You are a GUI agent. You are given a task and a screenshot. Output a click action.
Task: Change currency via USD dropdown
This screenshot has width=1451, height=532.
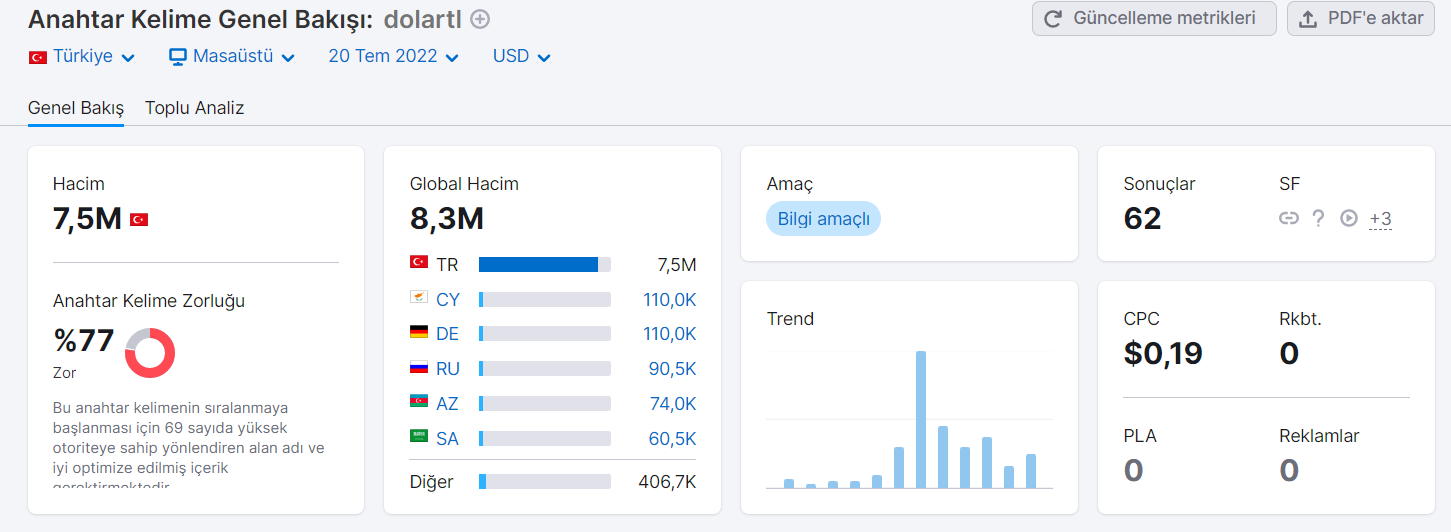pos(522,57)
